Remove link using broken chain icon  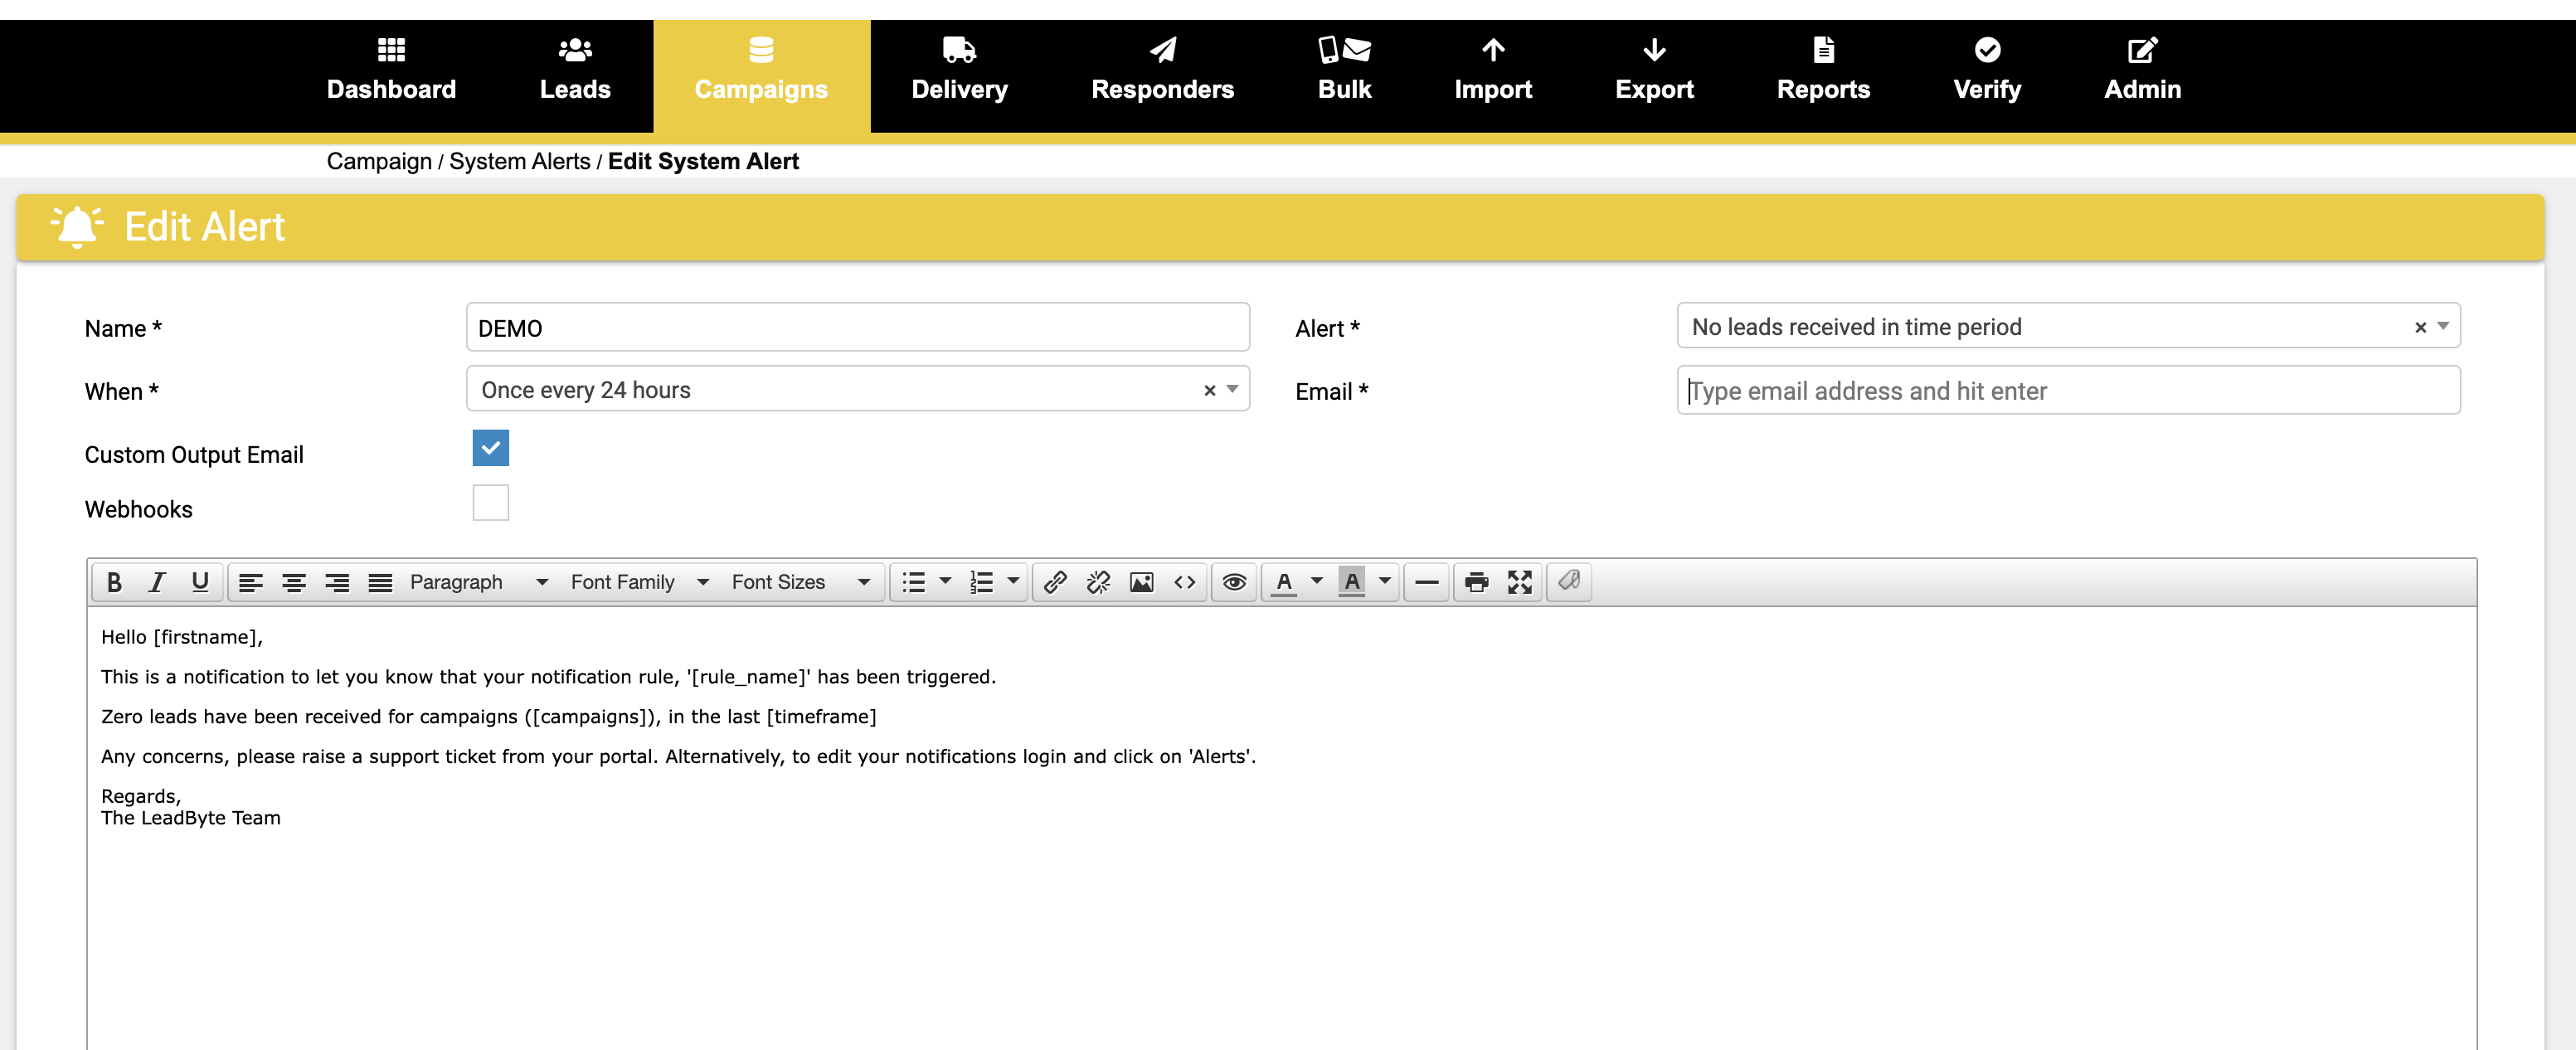coord(1098,582)
